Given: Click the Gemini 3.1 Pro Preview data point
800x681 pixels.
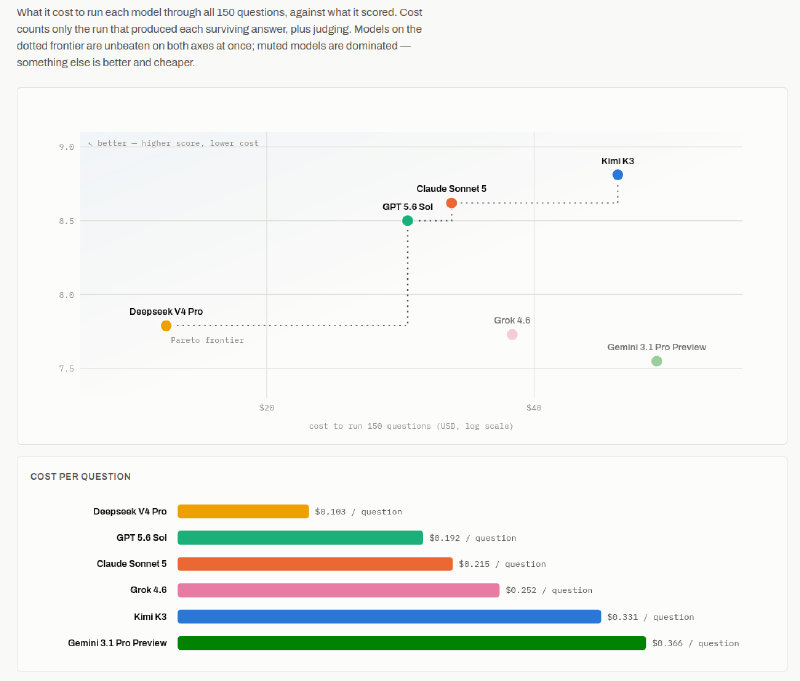Looking at the screenshot, I should (657, 361).
